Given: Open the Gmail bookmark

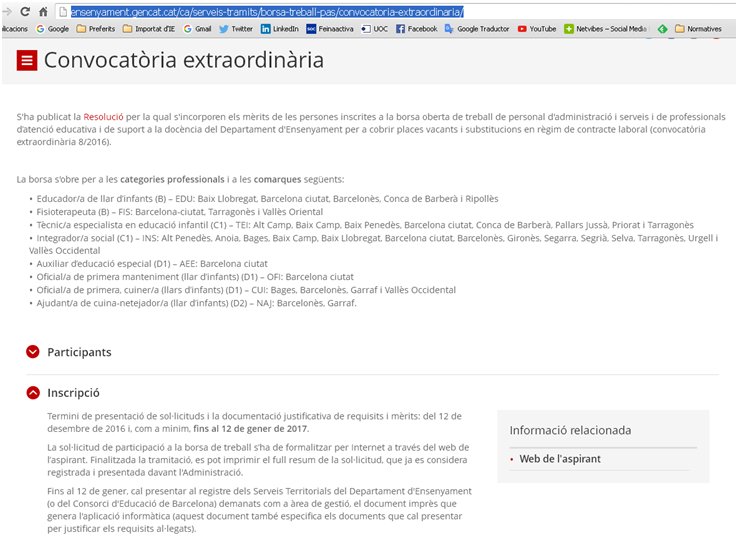Looking at the screenshot, I should coord(198,29).
